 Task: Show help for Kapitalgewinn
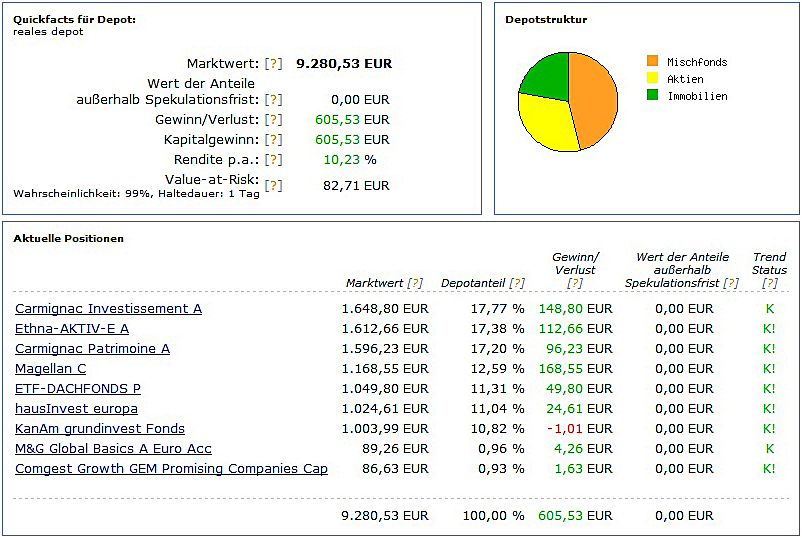pyautogui.click(x=273, y=140)
